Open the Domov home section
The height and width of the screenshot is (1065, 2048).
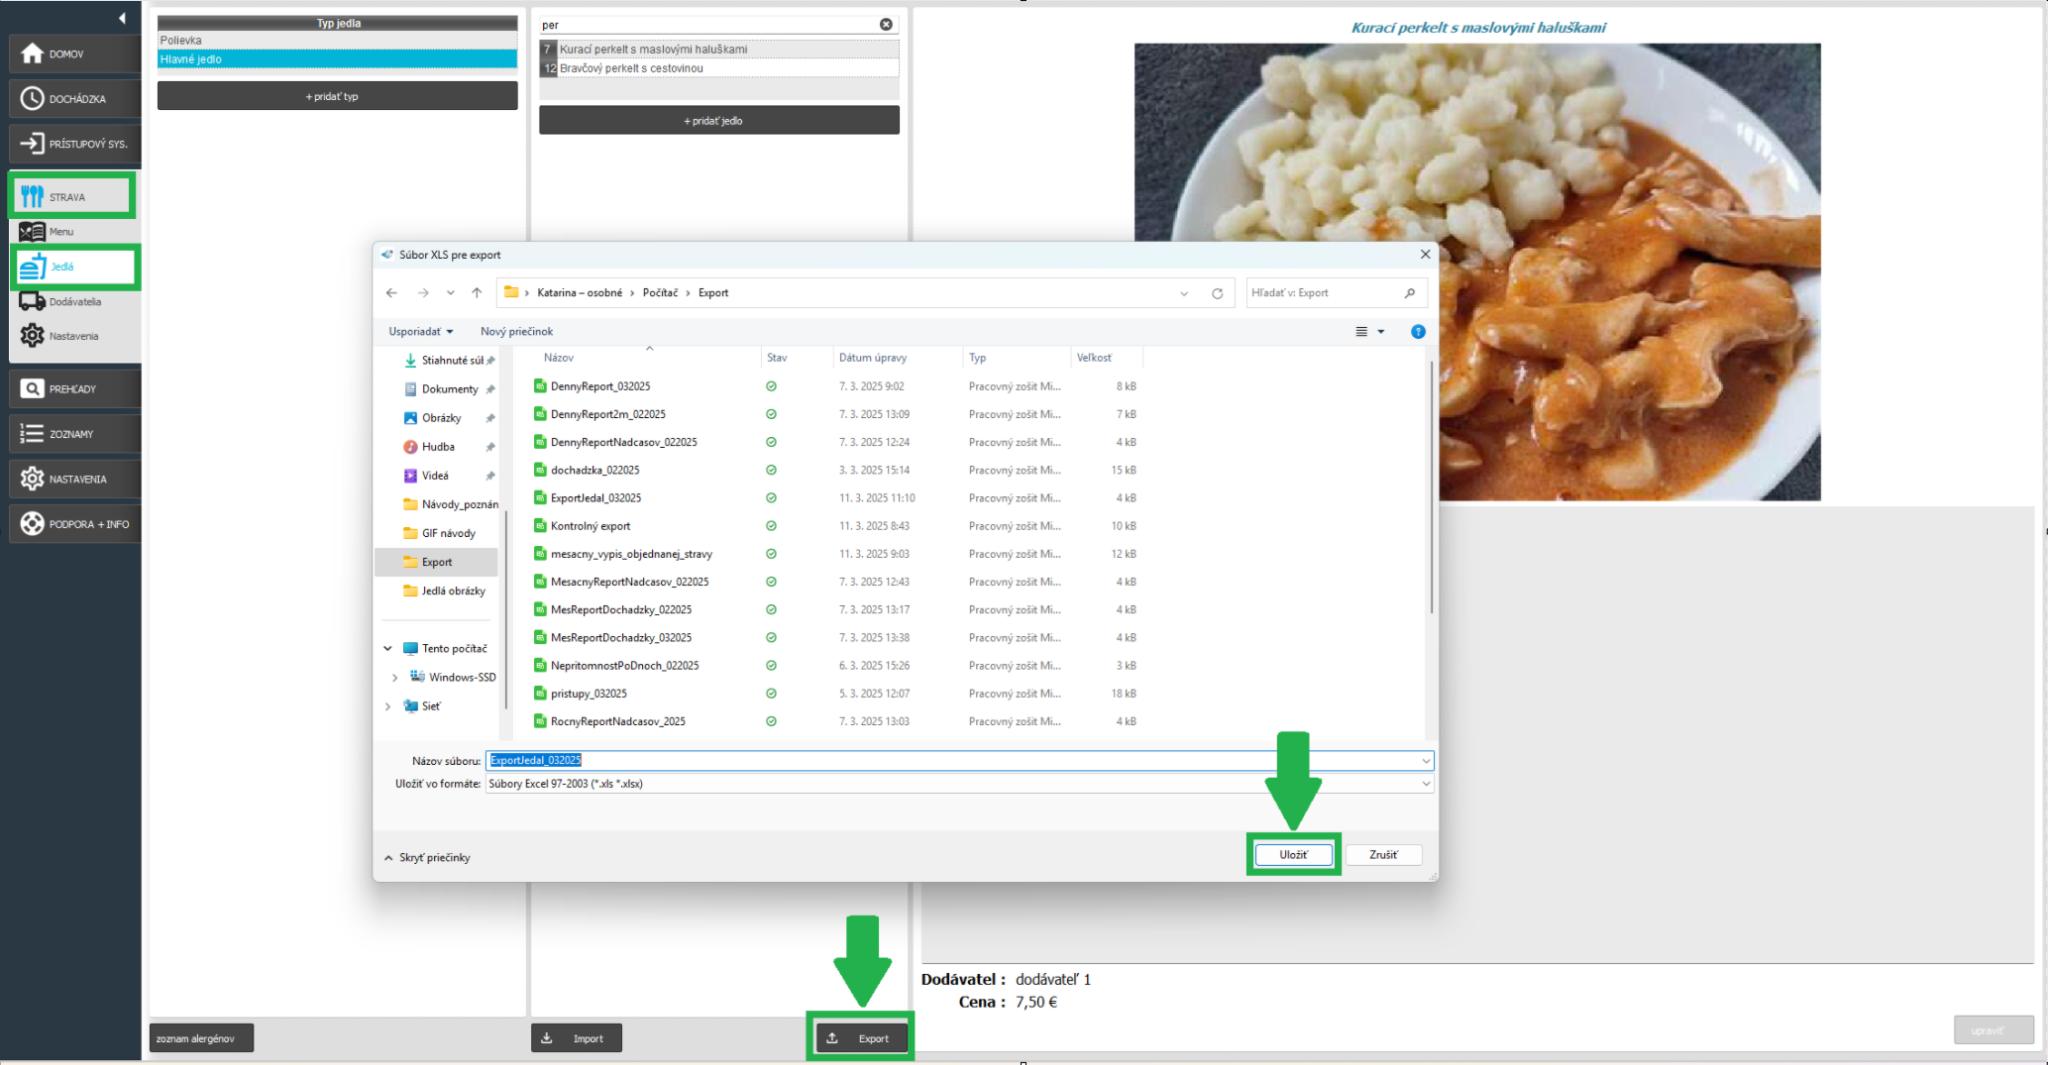(x=74, y=54)
